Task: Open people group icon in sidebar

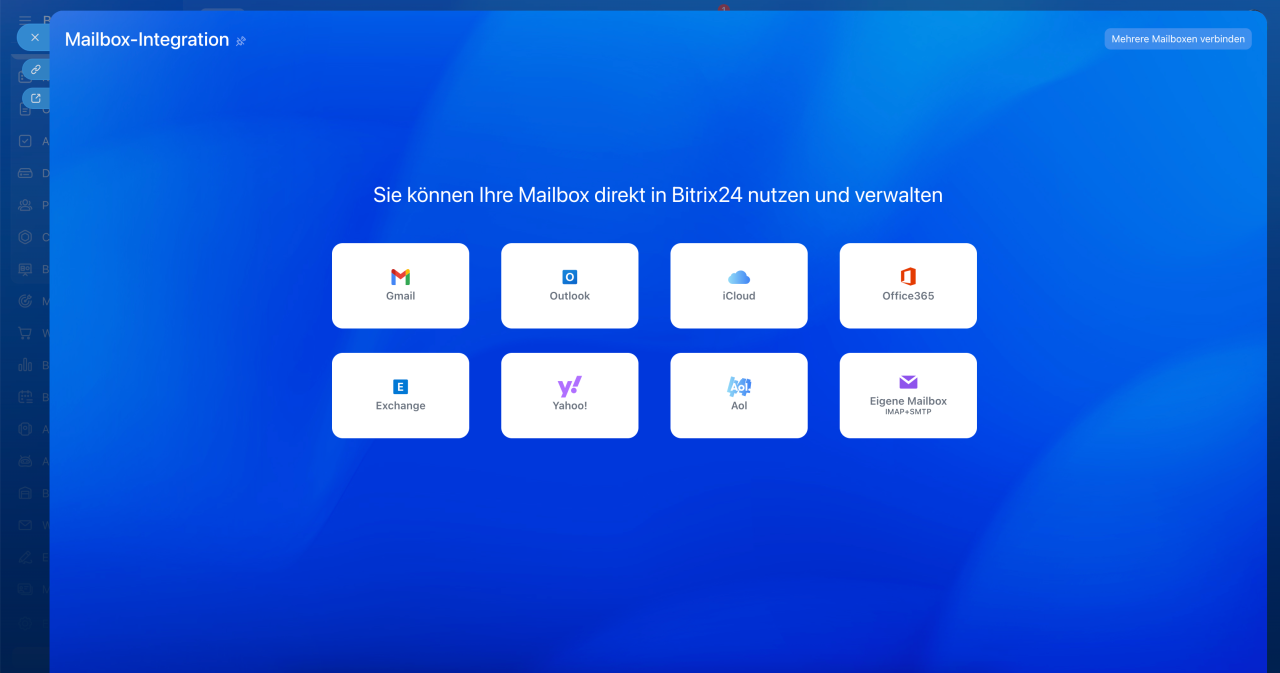Action: pos(25,205)
